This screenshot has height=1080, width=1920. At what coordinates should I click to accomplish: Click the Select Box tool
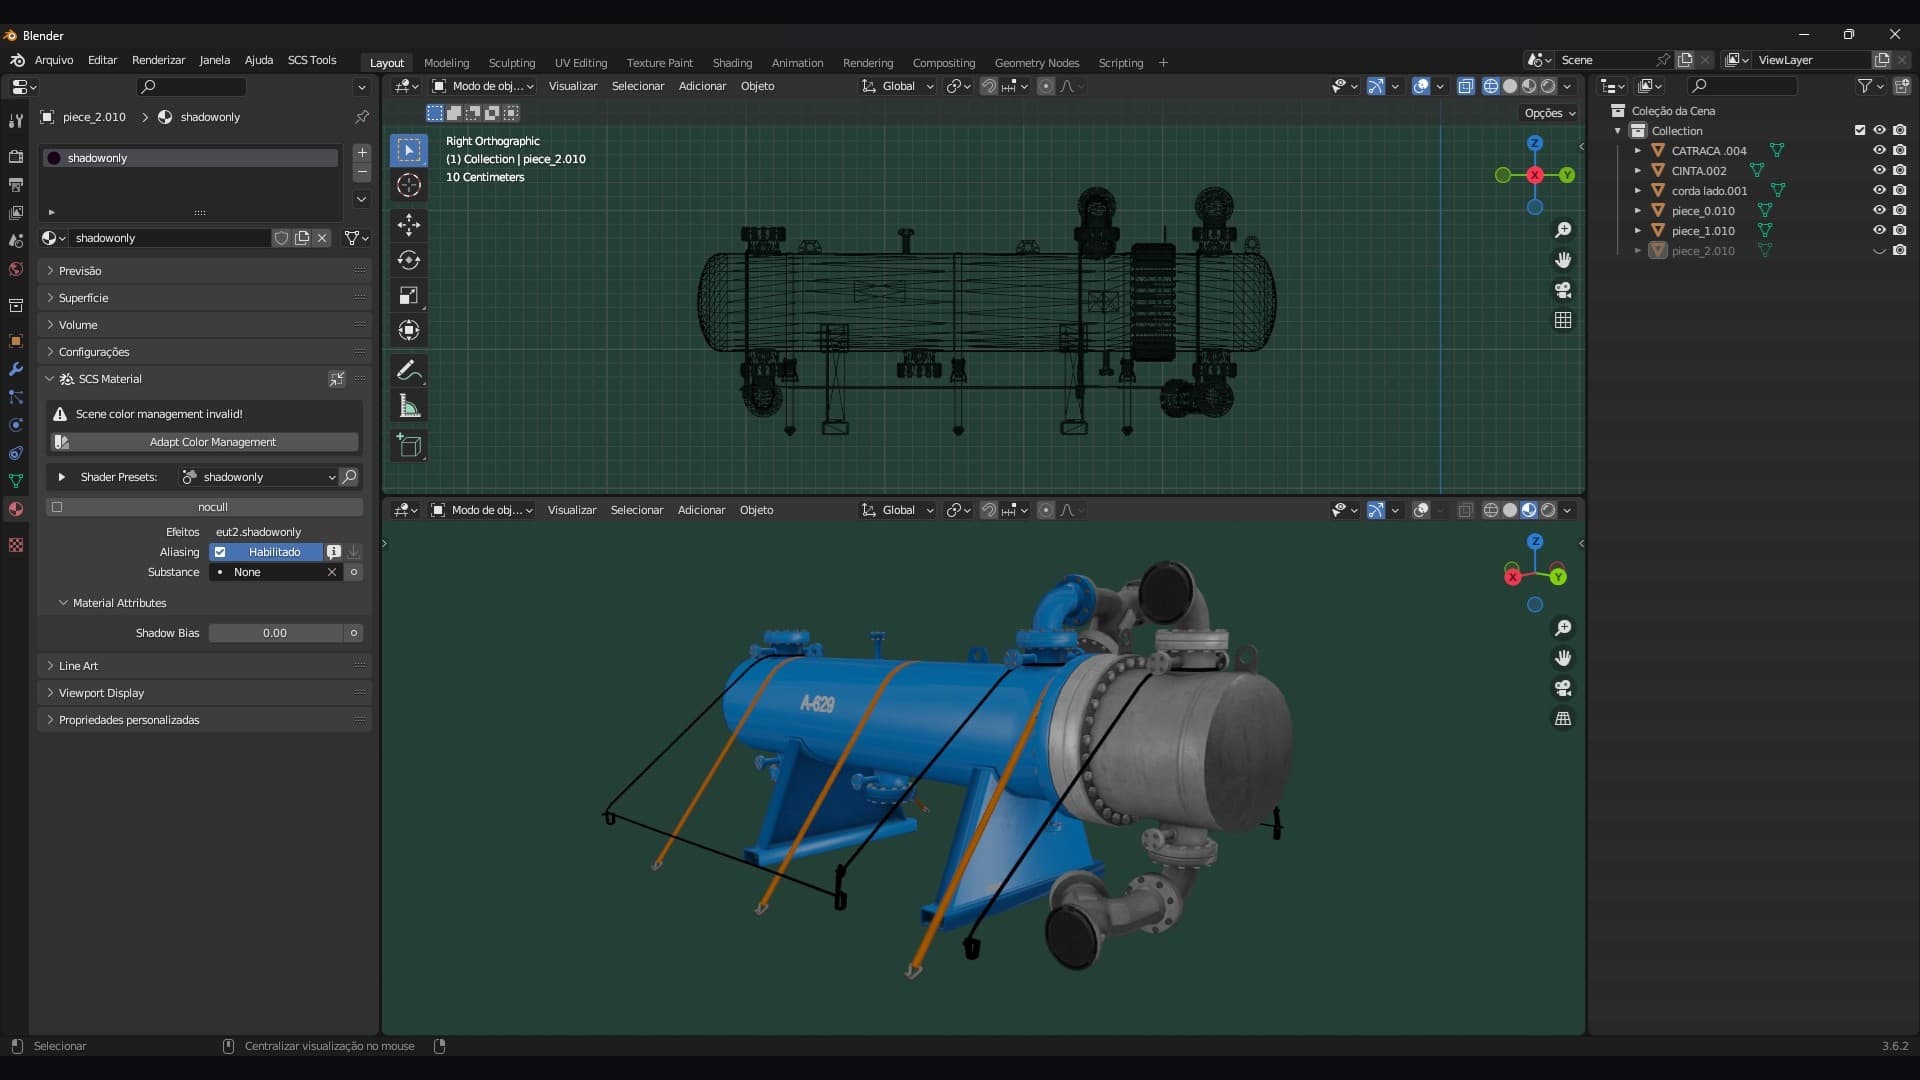[409, 150]
